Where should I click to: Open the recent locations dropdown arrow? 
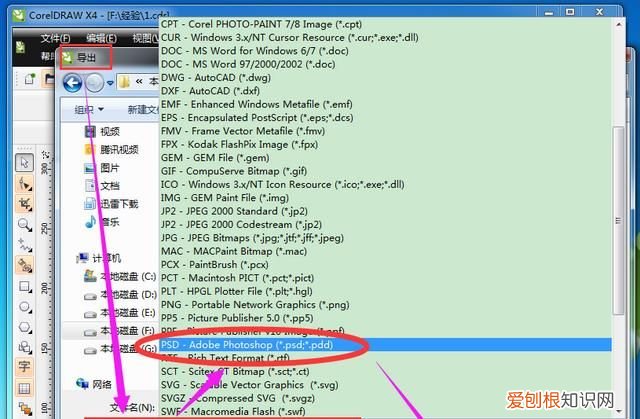click(x=110, y=83)
